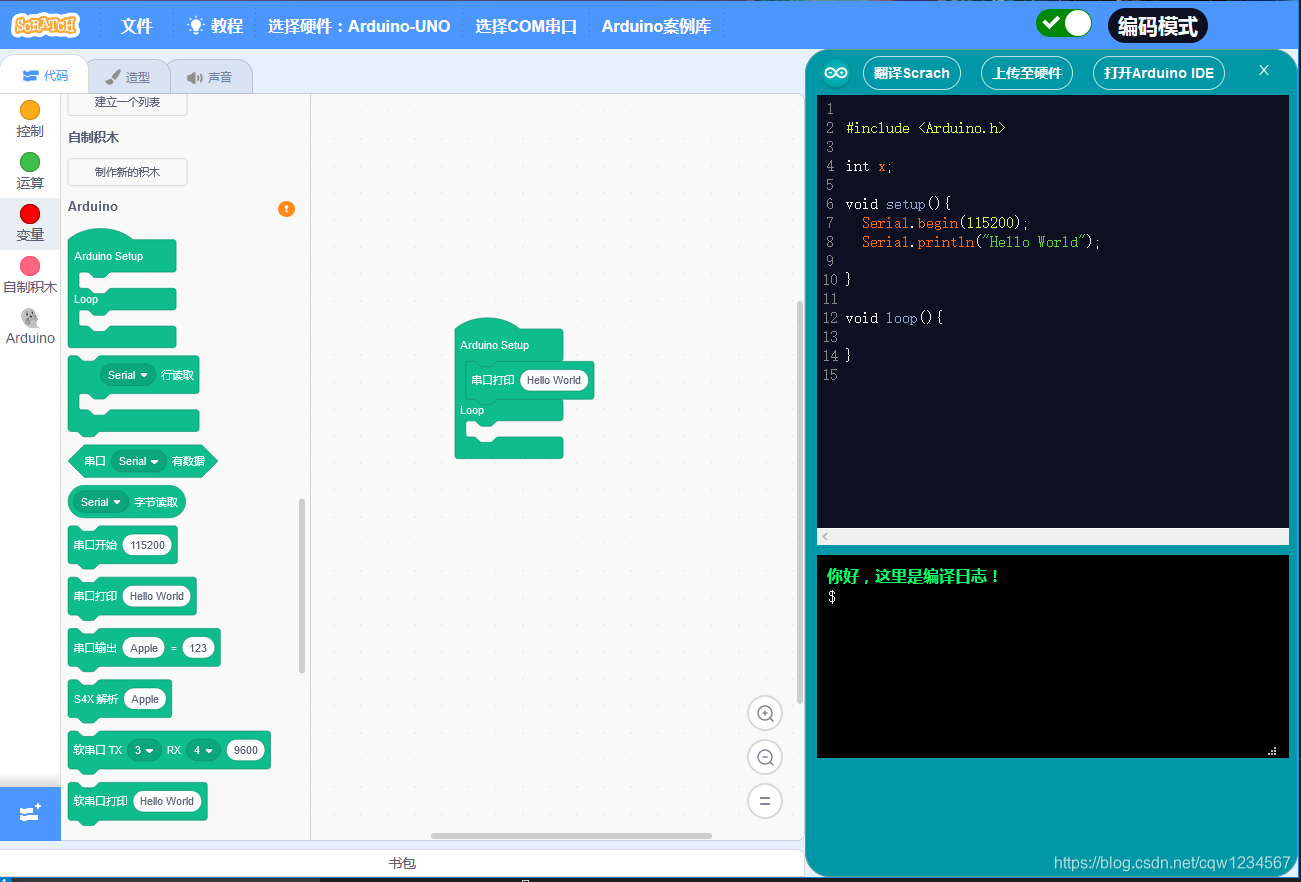Screen dimensions: 1301x882
Task: Click the baud rate 115200 input in palette
Action: (x=147, y=545)
